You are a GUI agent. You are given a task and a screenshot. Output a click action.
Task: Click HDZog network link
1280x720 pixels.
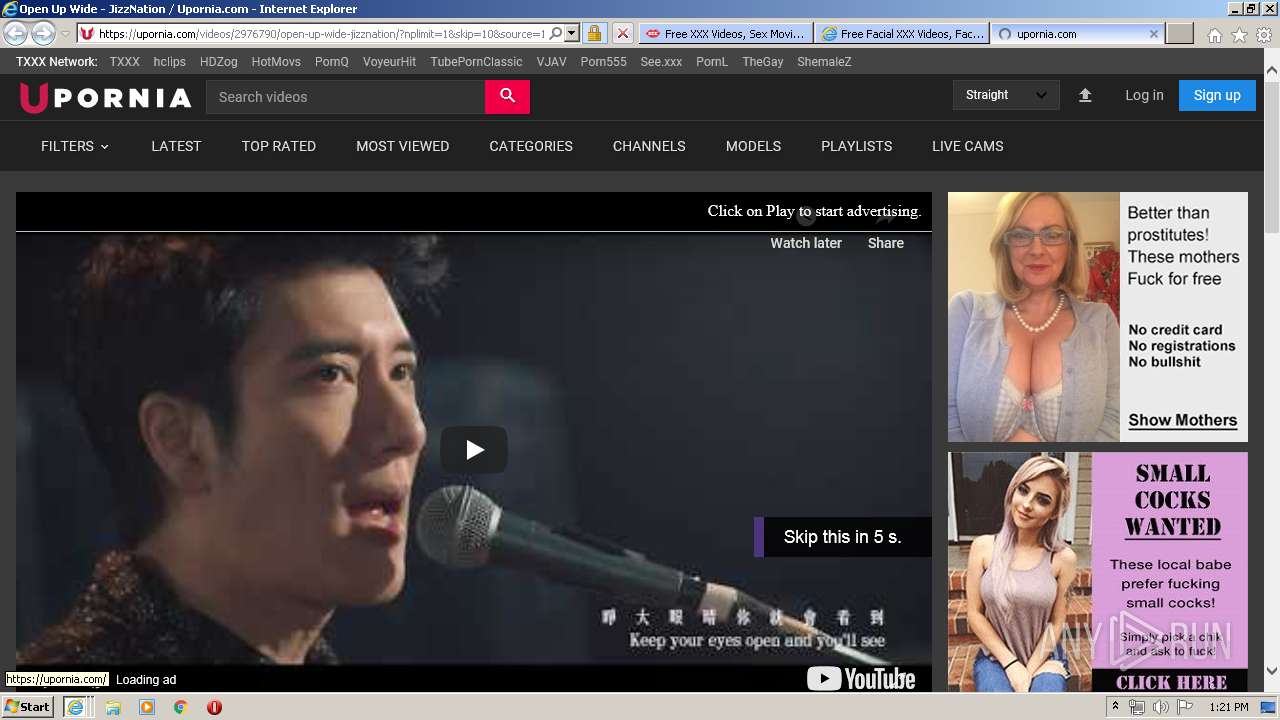(218, 61)
